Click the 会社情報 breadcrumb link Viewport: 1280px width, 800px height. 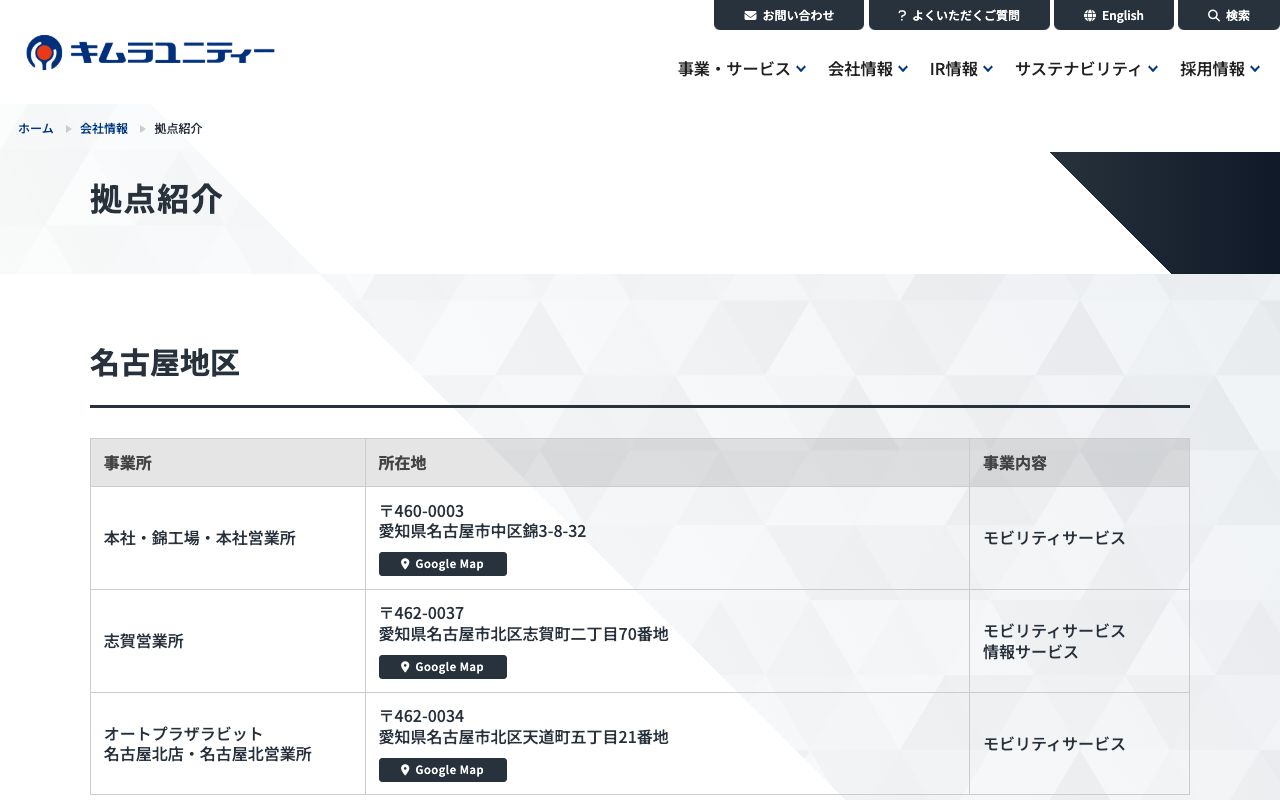point(104,128)
